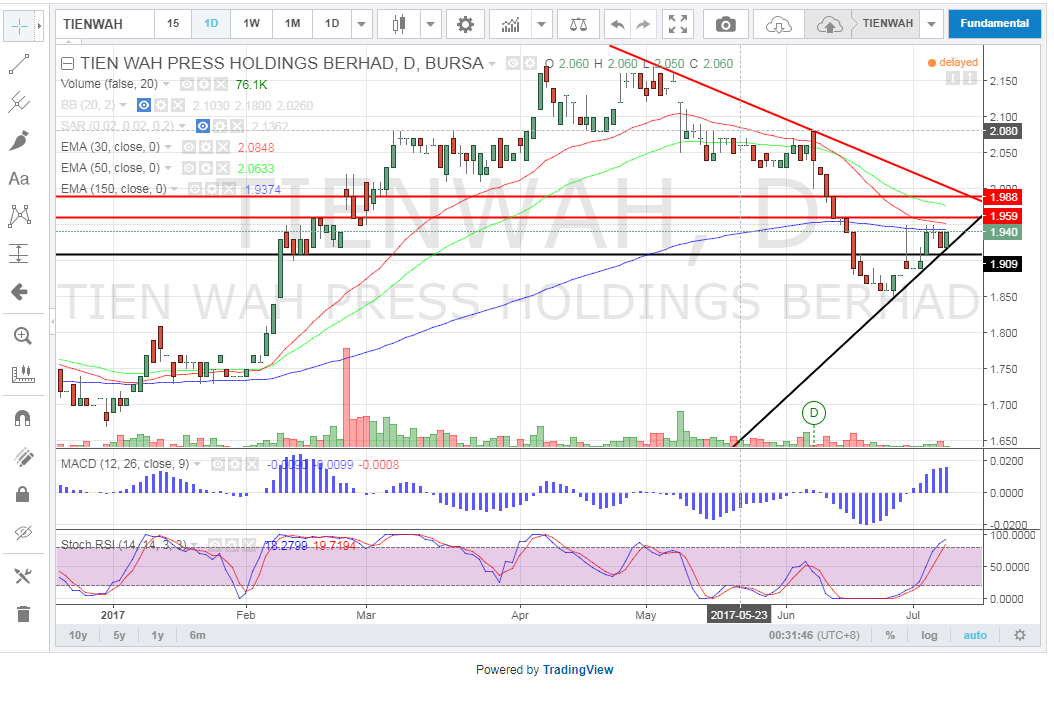Image resolution: width=1054 pixels, height=716 pixels.
Task: Expand the drawing tool cursor flyout arrow
Action: pos(40,26)
